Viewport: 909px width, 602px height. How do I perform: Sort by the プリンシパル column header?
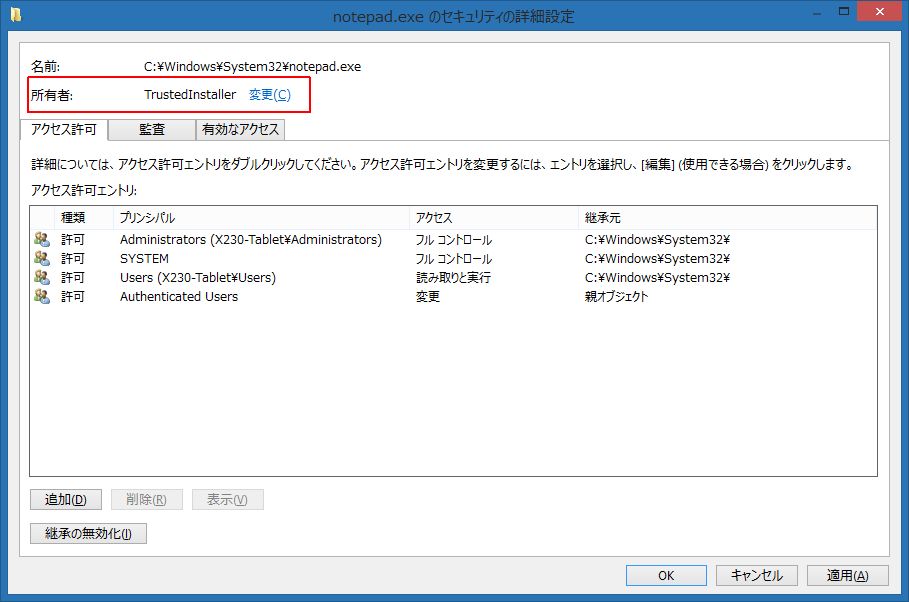[260, 217]
